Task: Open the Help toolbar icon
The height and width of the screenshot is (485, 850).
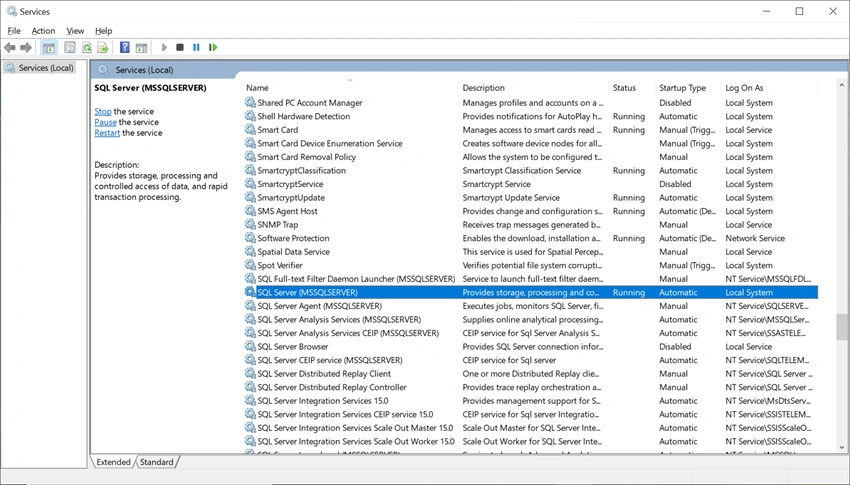Action: click(x=125, y=48)
